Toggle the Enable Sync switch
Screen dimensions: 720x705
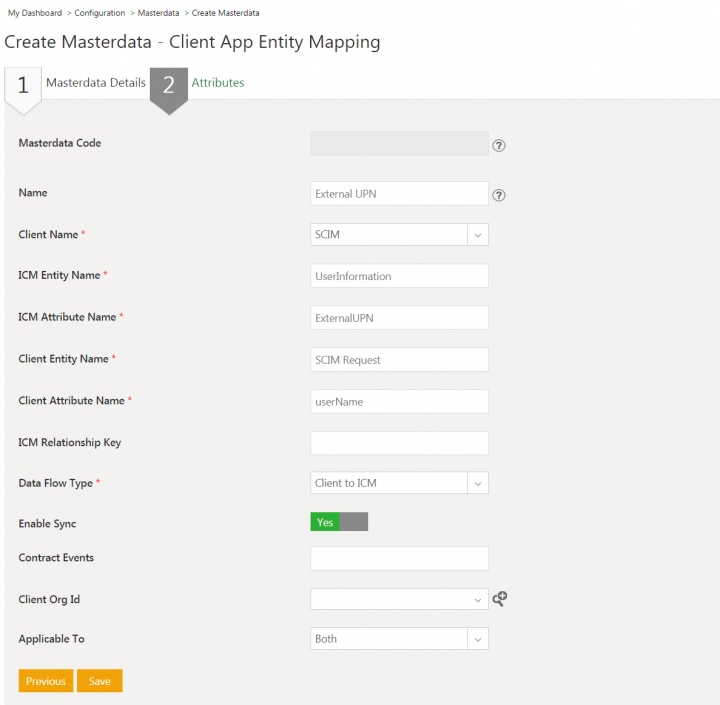[x=339, y=522]
